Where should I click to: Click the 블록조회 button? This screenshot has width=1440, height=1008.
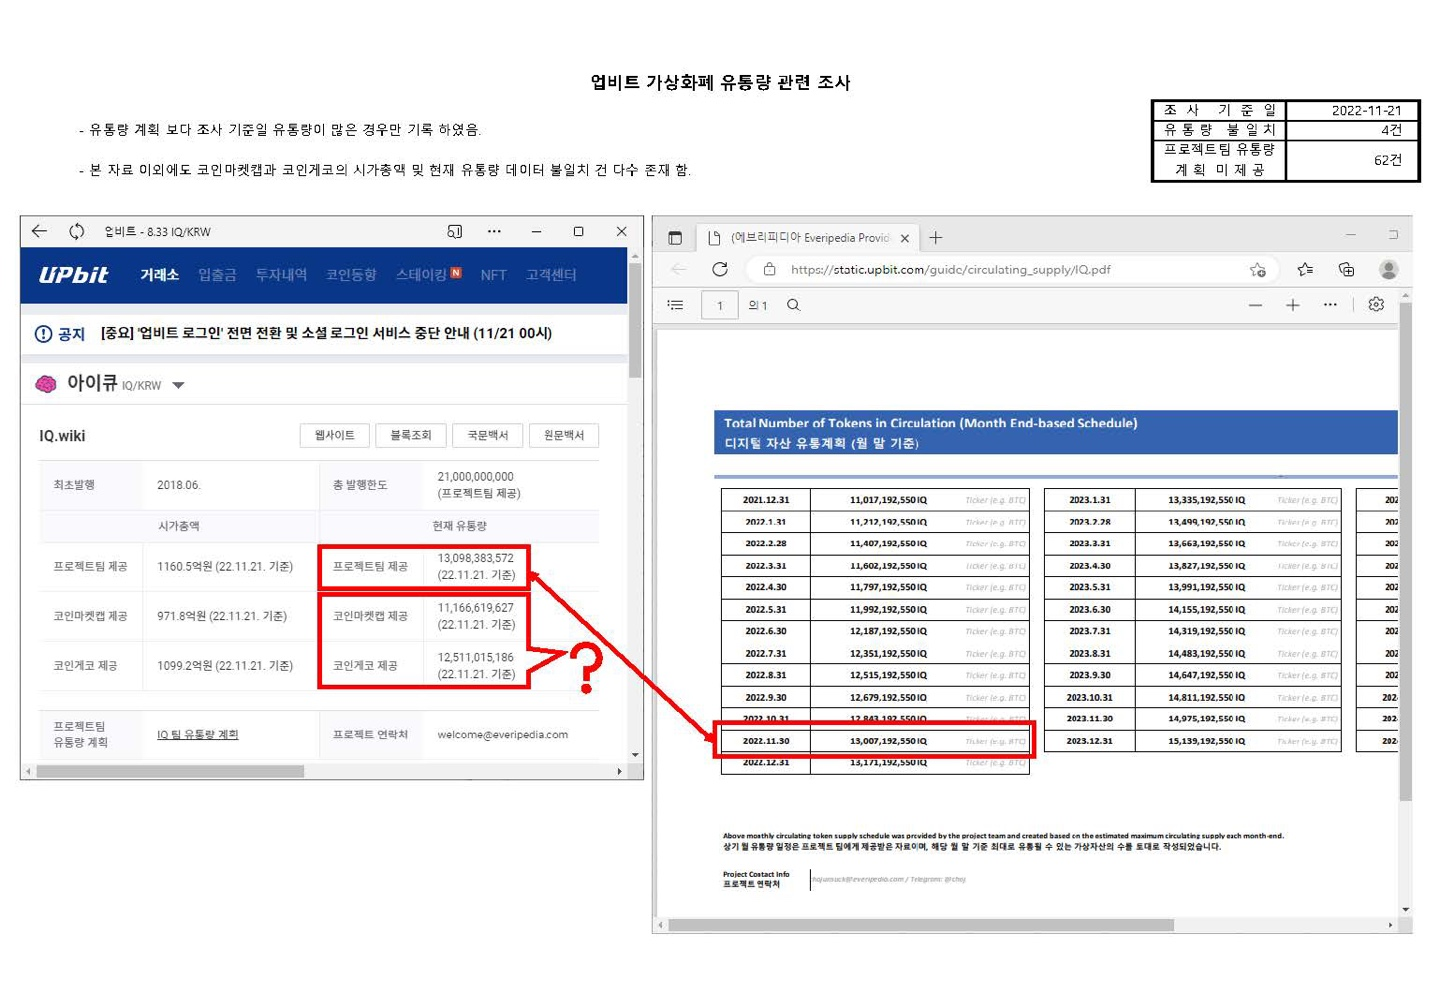pyautogui.click(x=410, y=435)
